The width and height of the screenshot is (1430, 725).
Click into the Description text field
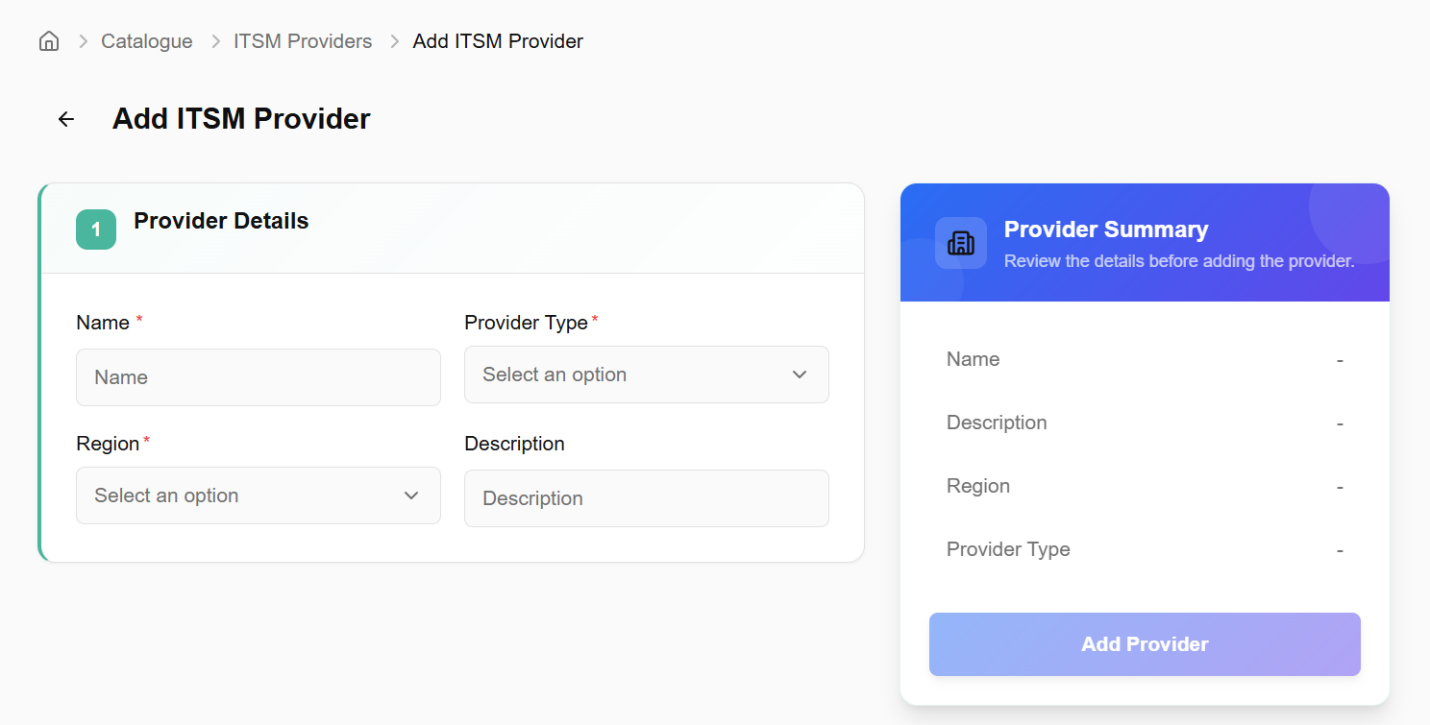[646, 498]
